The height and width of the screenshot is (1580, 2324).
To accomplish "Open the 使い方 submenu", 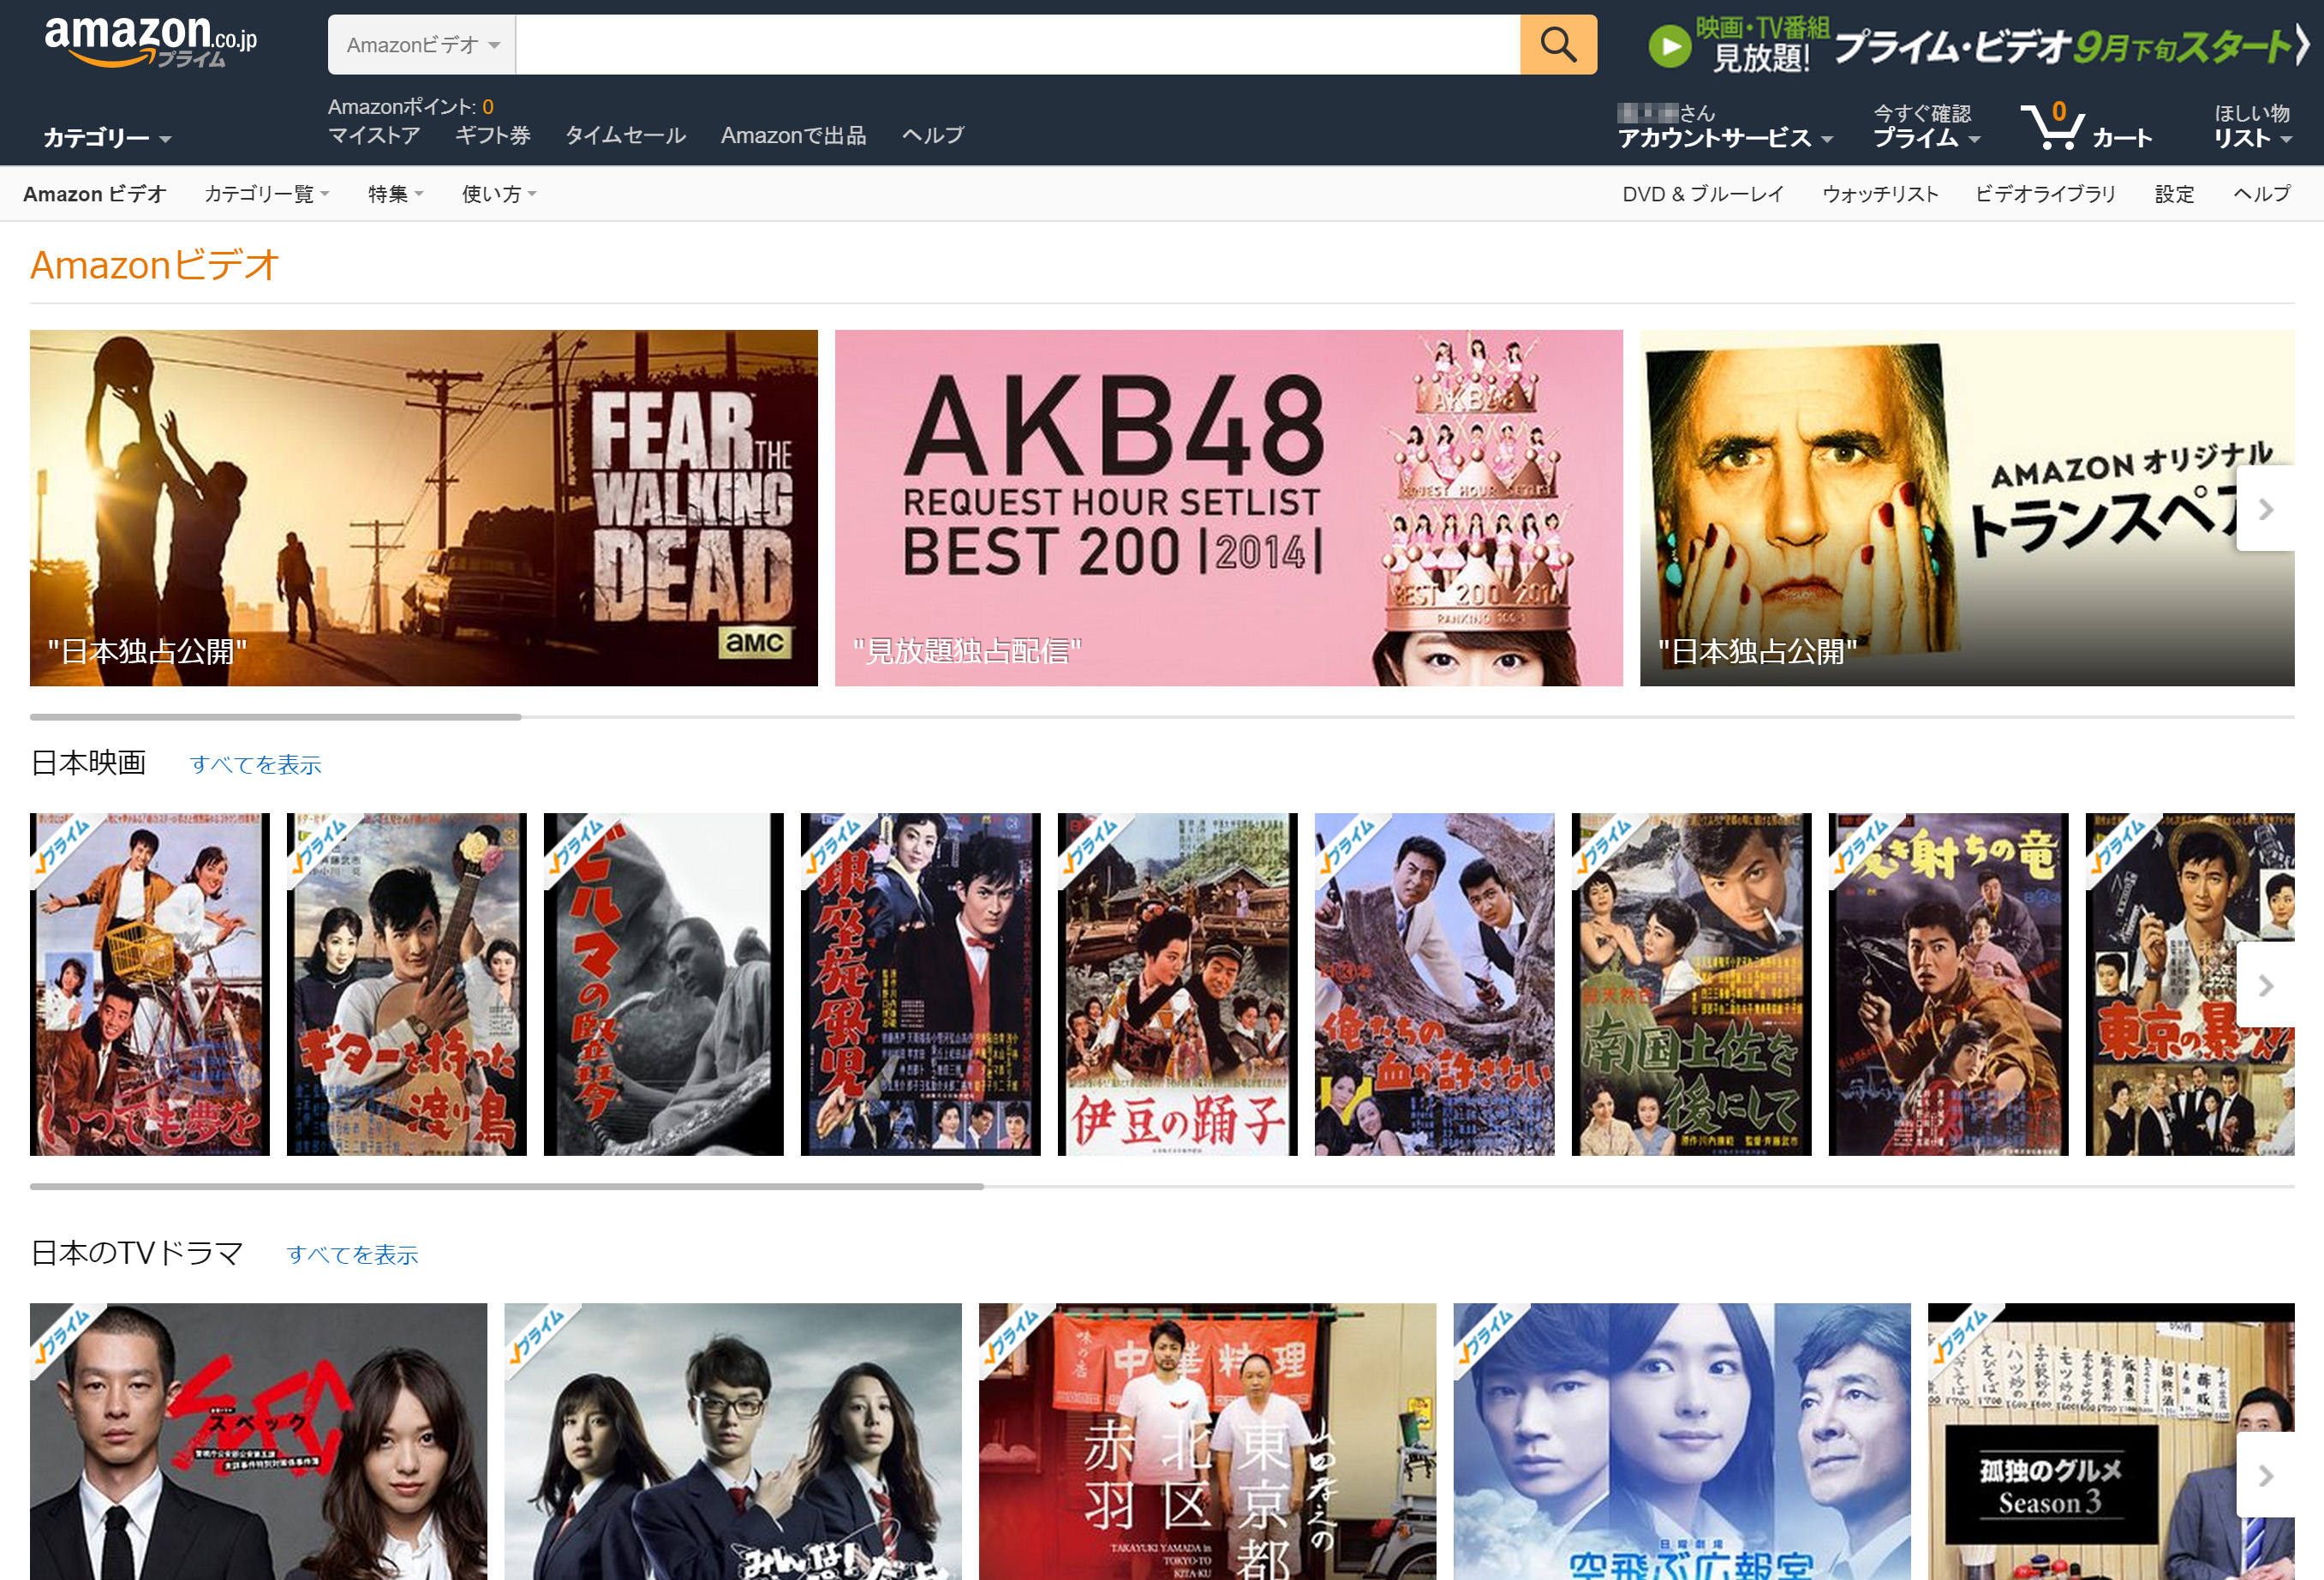I will click(x=499, y=194).
